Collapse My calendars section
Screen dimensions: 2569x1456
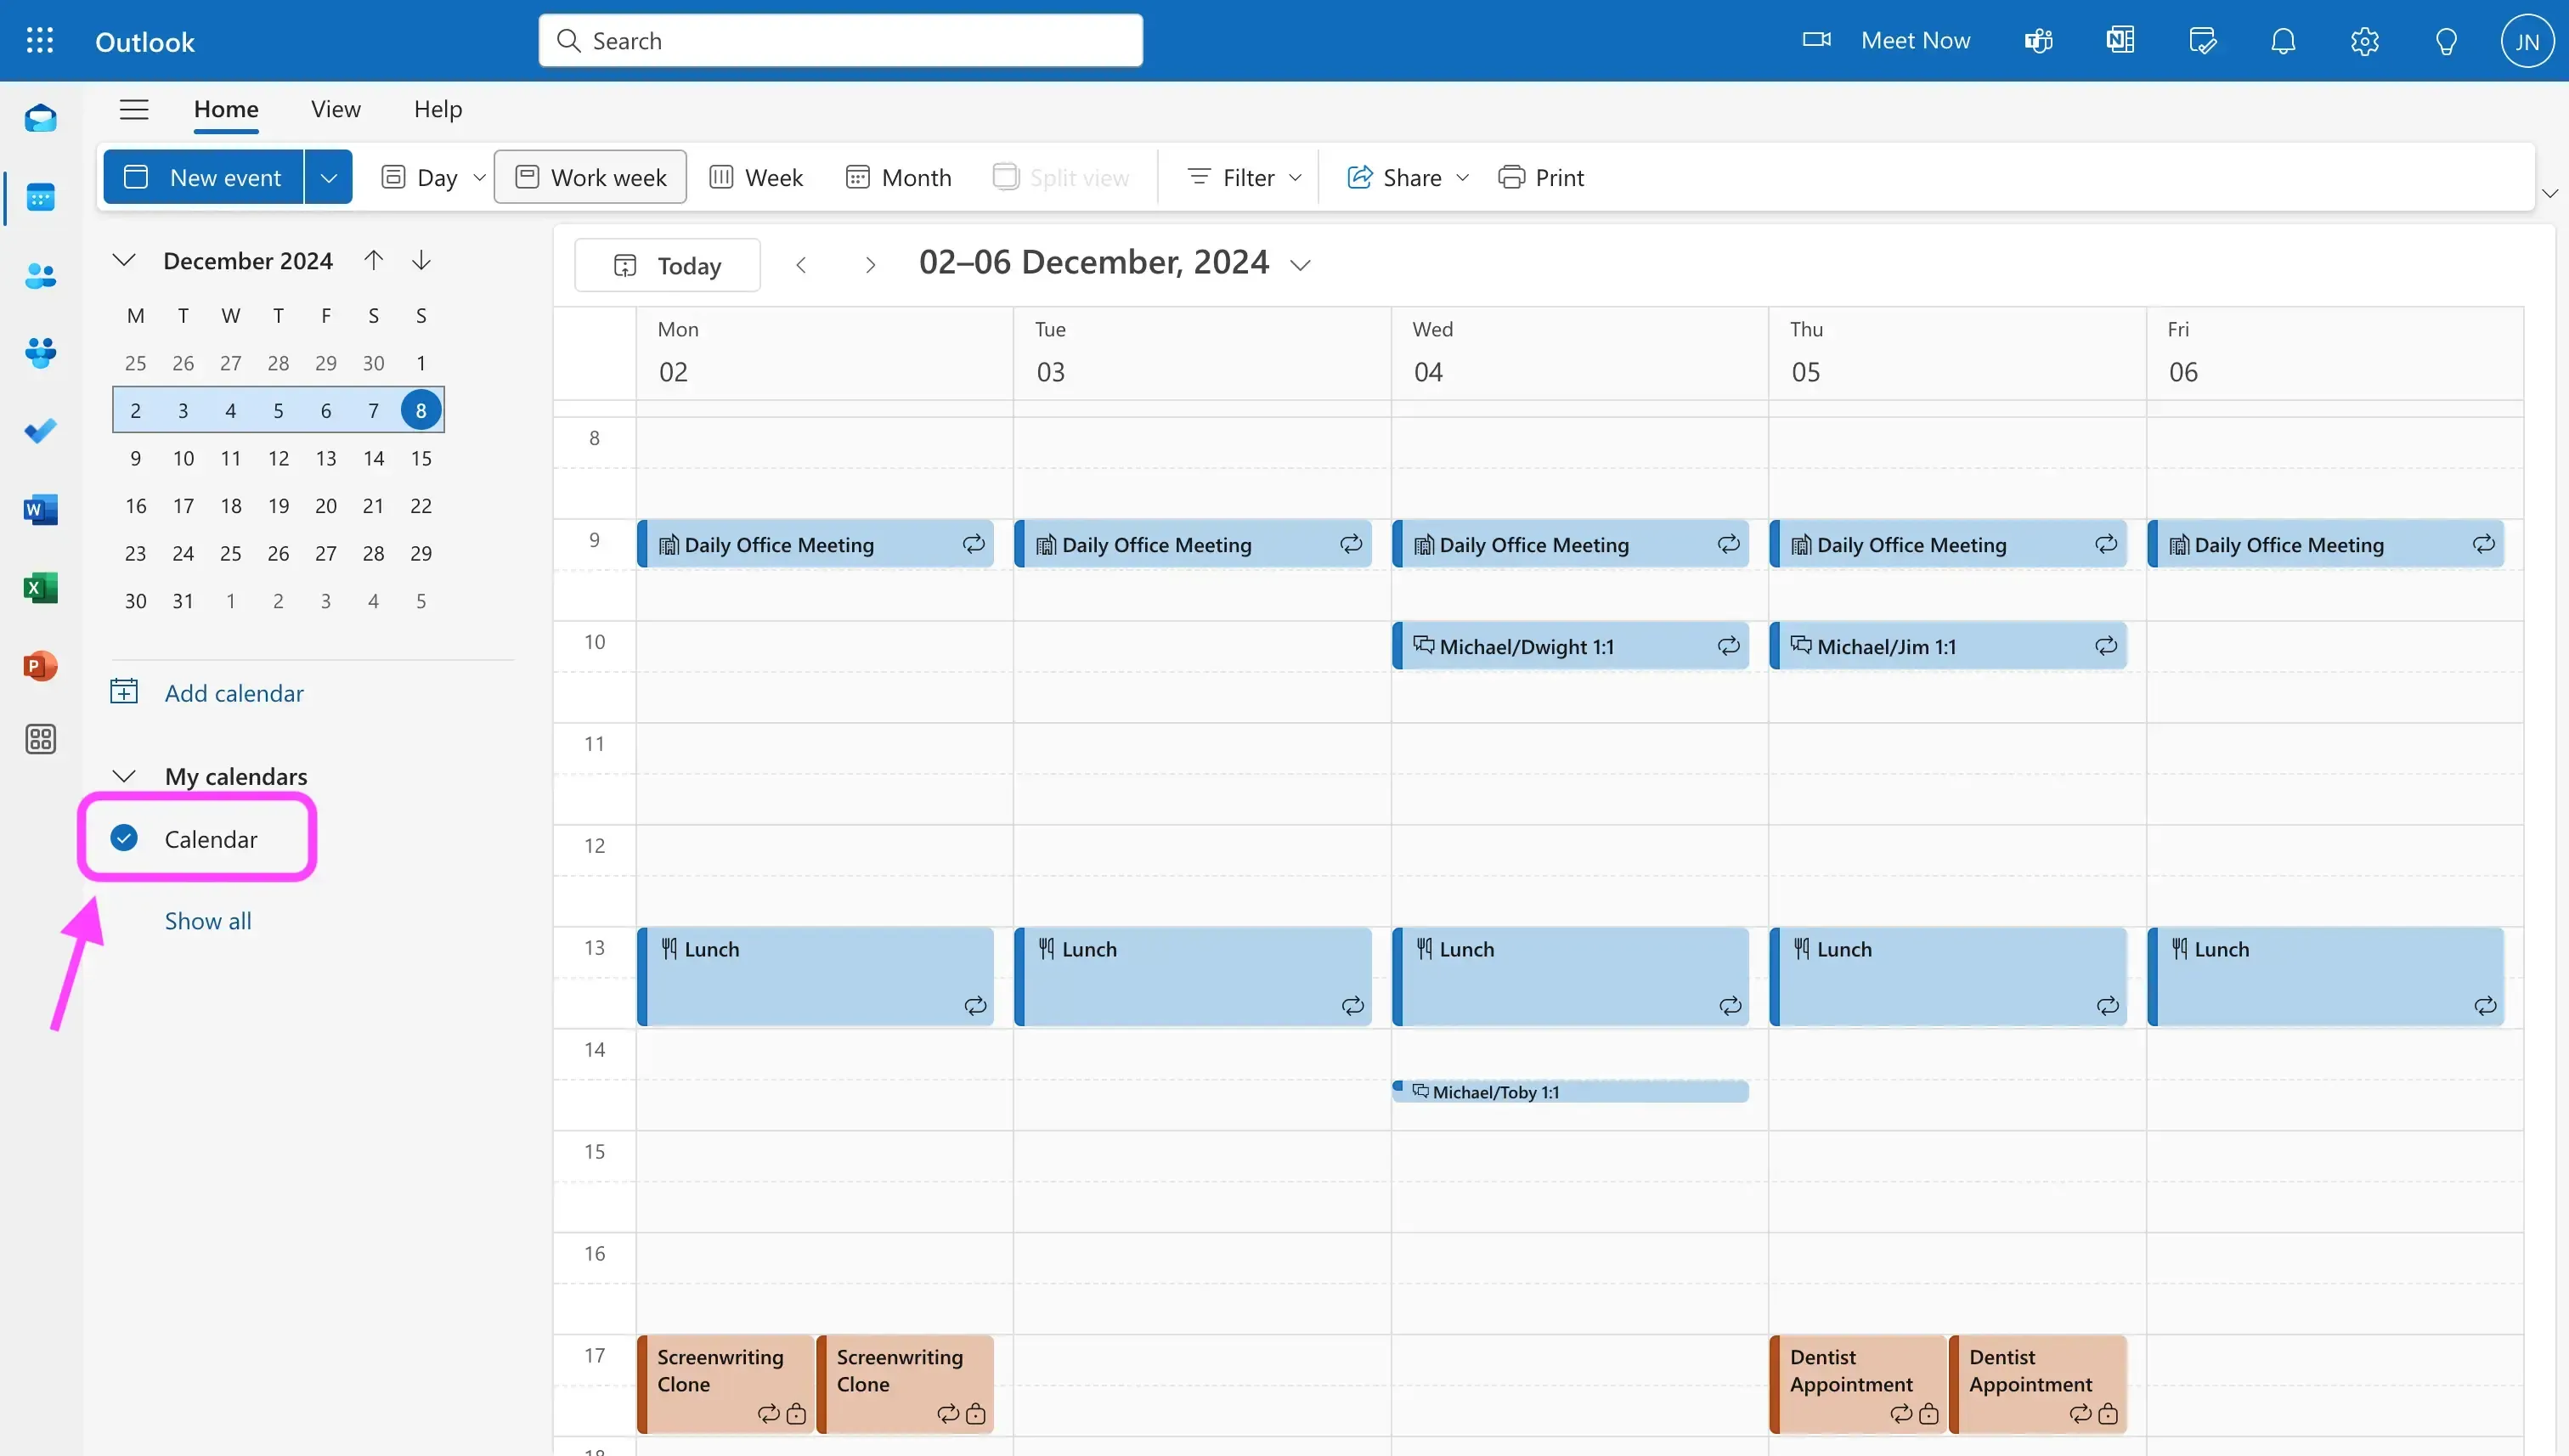123,775
